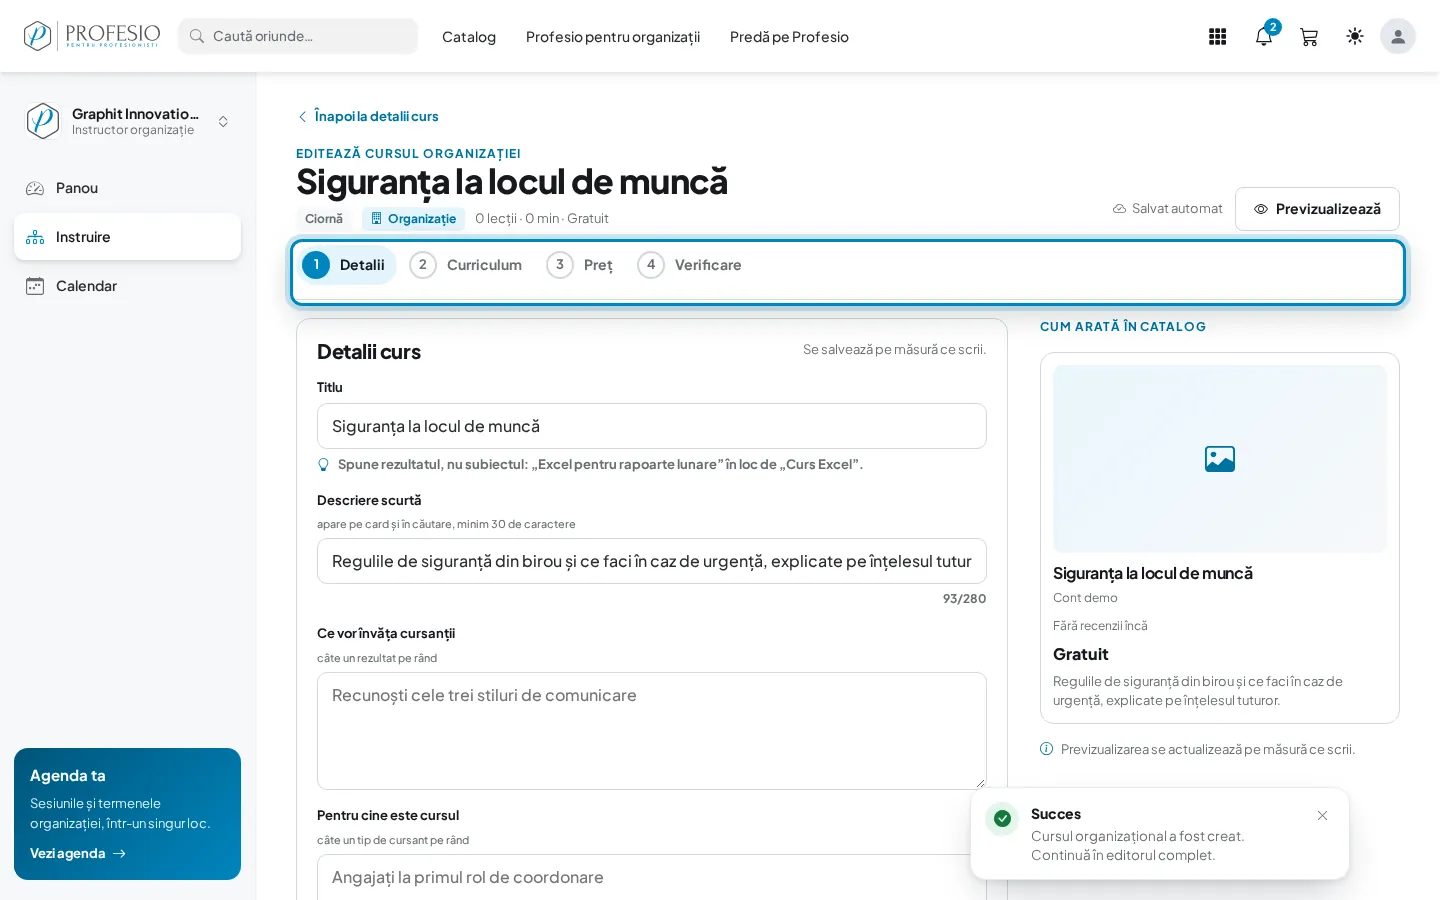Click the Organizație badge
1440x900 pixels.
pos(413,219)
